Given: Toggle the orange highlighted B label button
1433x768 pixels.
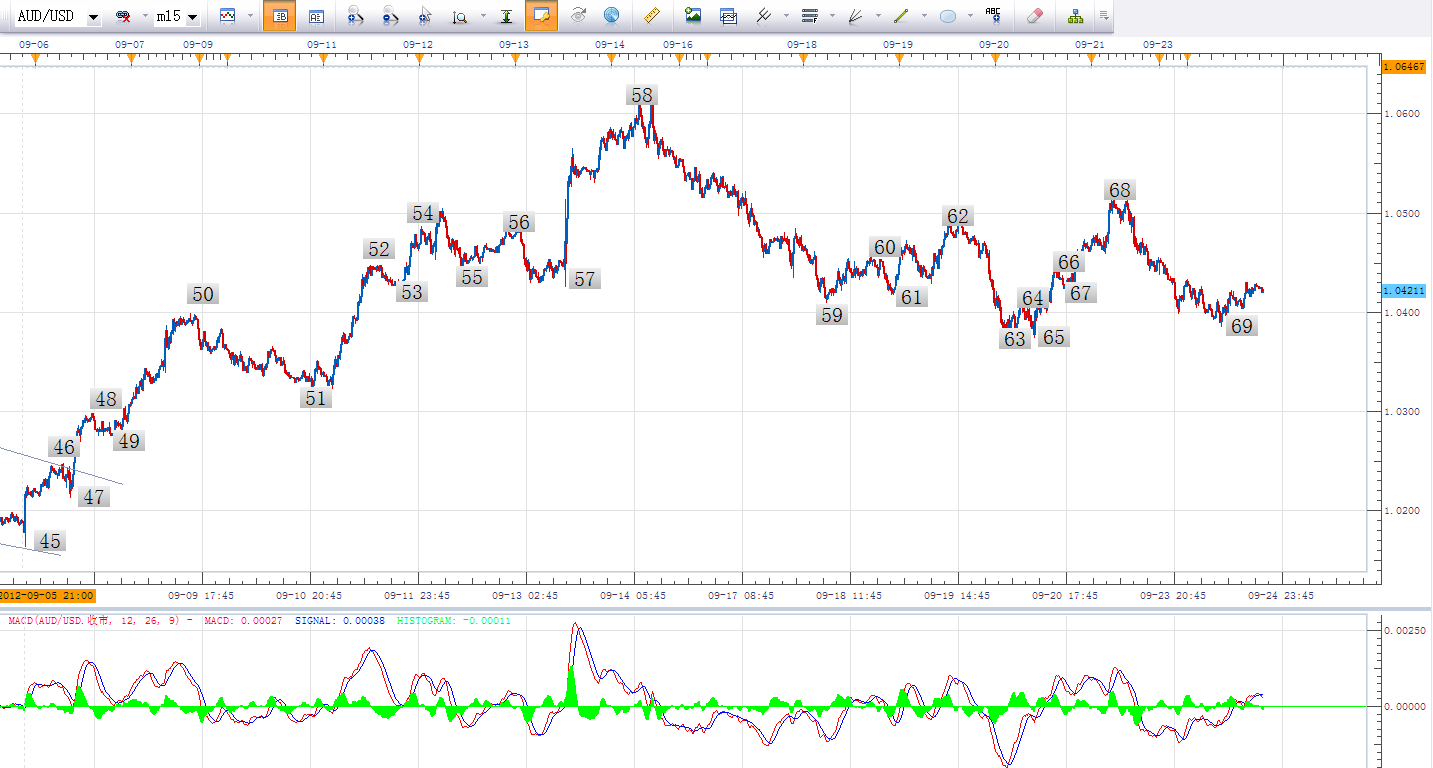Looking at the screenshot, I should [280, 16].
